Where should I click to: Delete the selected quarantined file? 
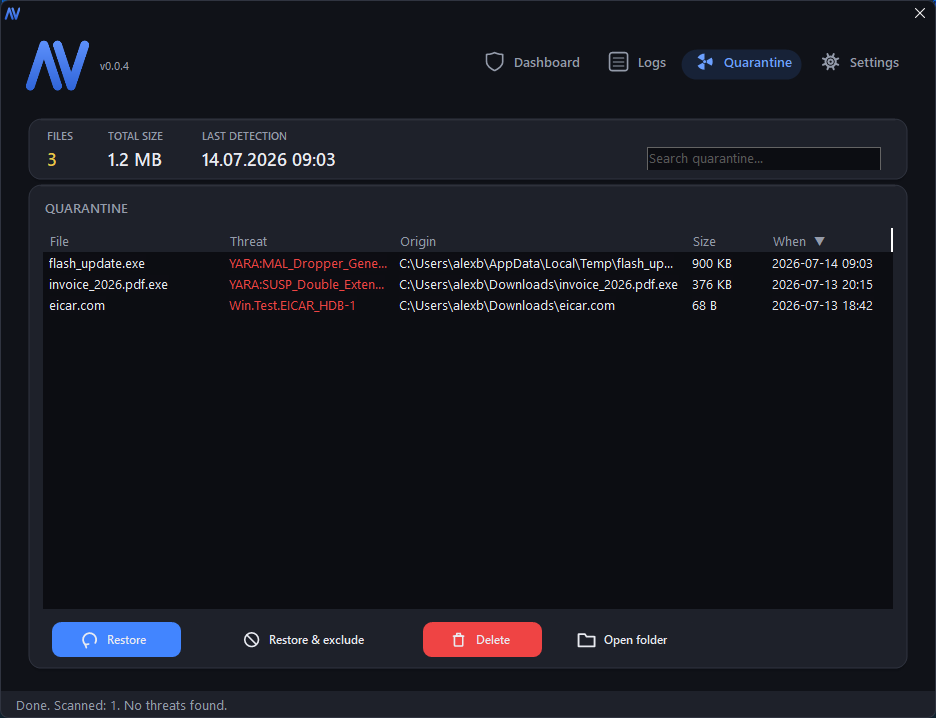coord(482,640)
